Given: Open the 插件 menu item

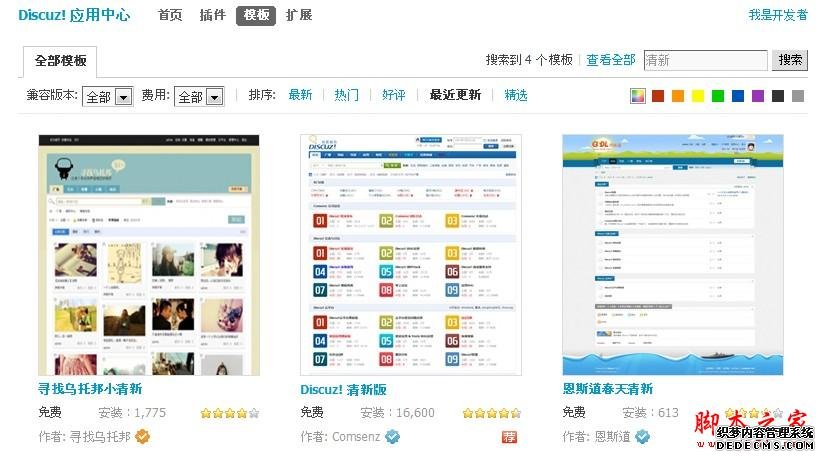Looking at the screenshot, I should point(213,15).
